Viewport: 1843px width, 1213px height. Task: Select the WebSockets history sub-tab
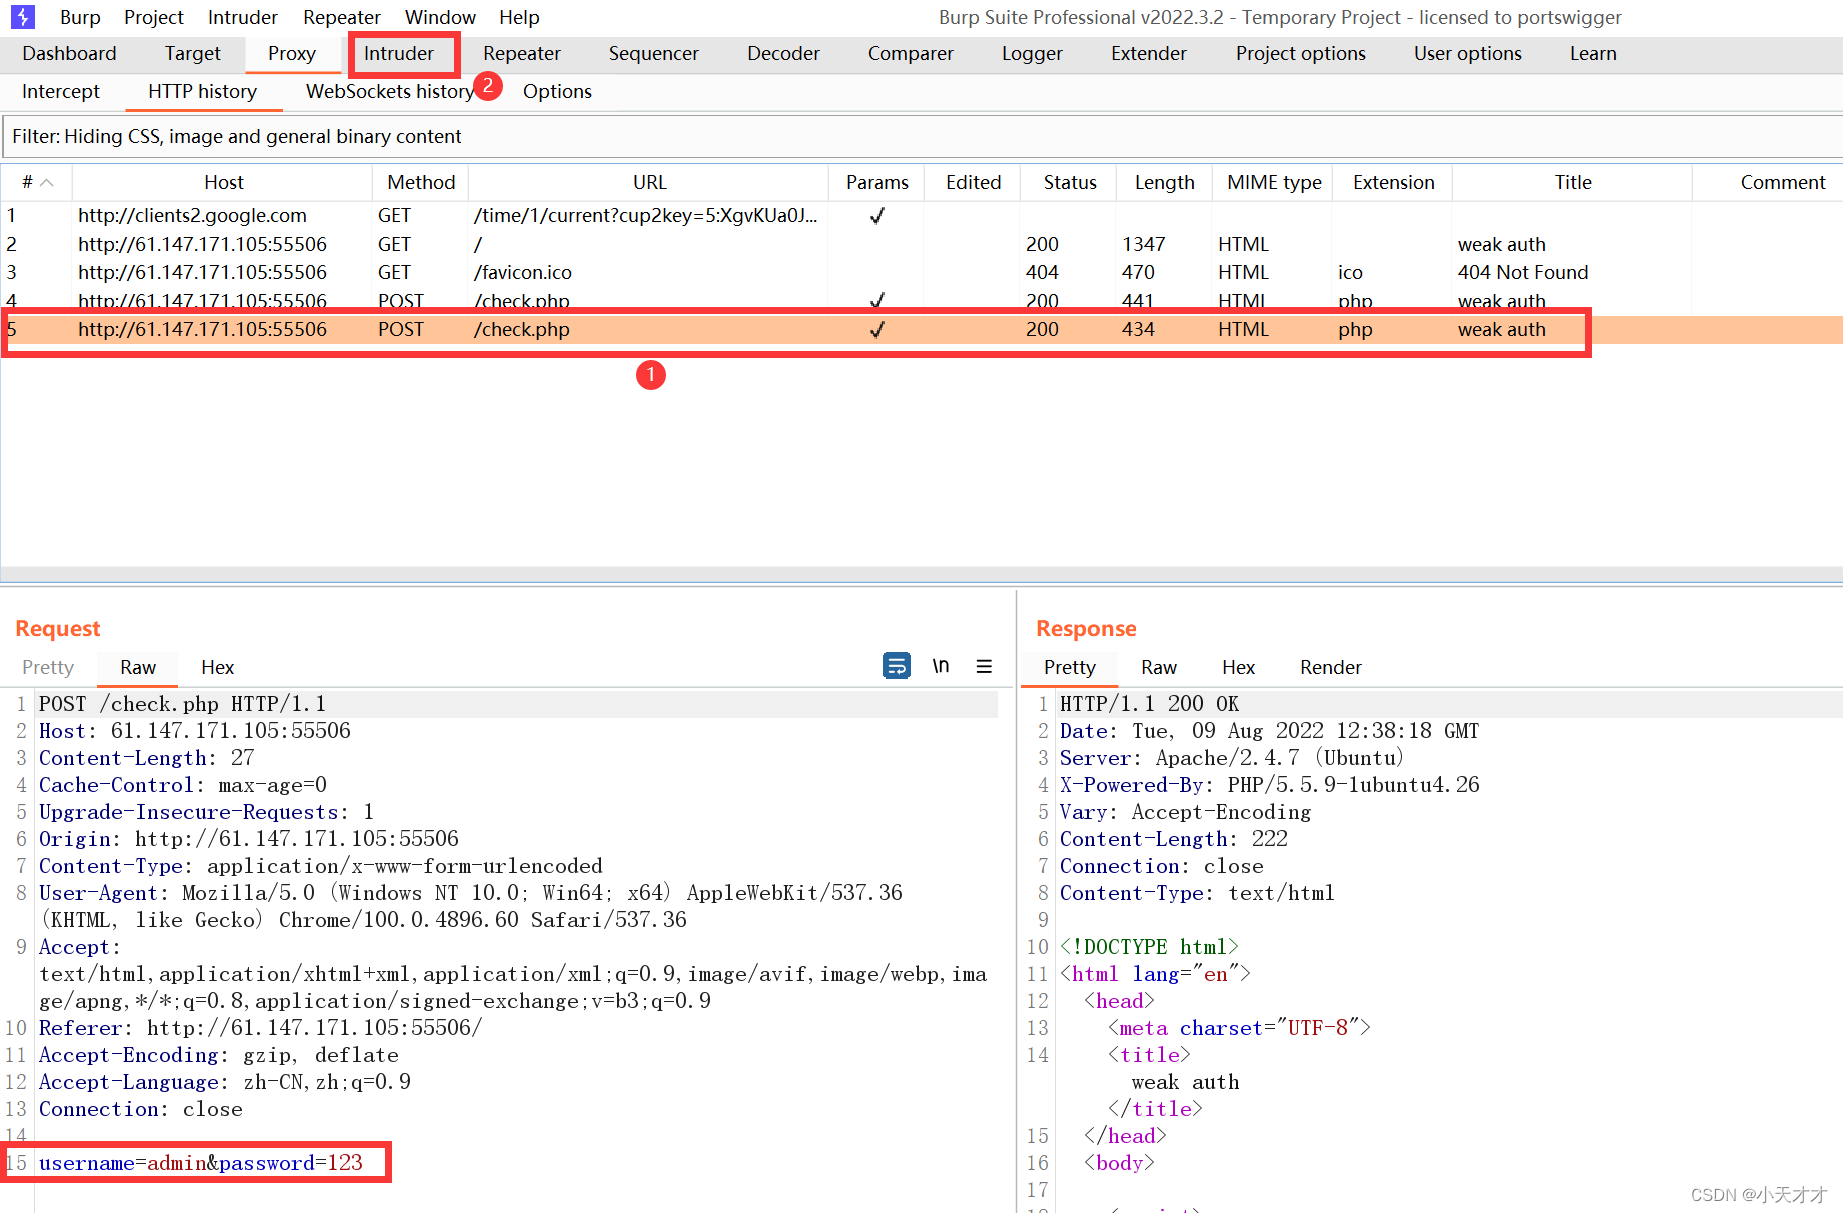pos(390,92)
